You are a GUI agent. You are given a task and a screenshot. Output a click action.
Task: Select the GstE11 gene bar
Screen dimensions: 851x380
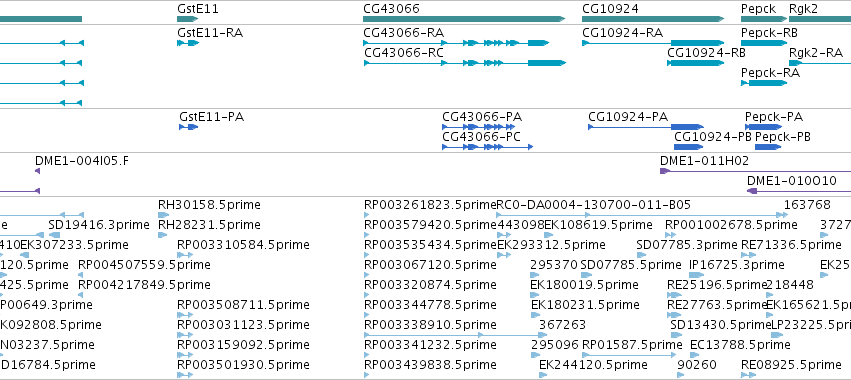tap(188, 19)
